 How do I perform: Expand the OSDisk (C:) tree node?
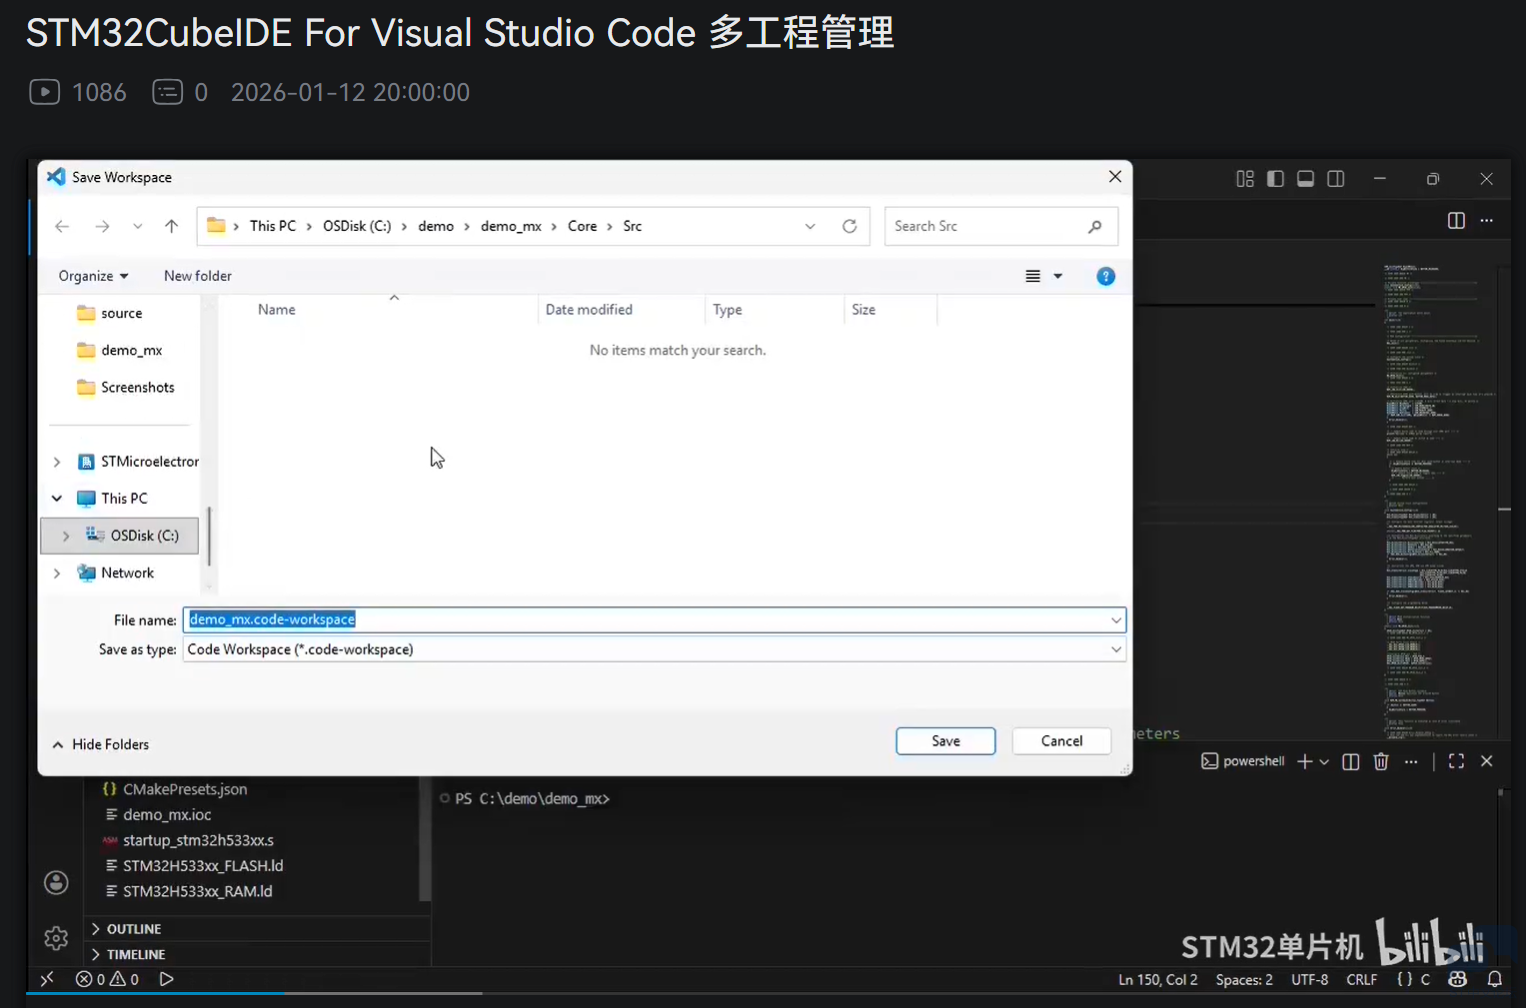point(66,536)
